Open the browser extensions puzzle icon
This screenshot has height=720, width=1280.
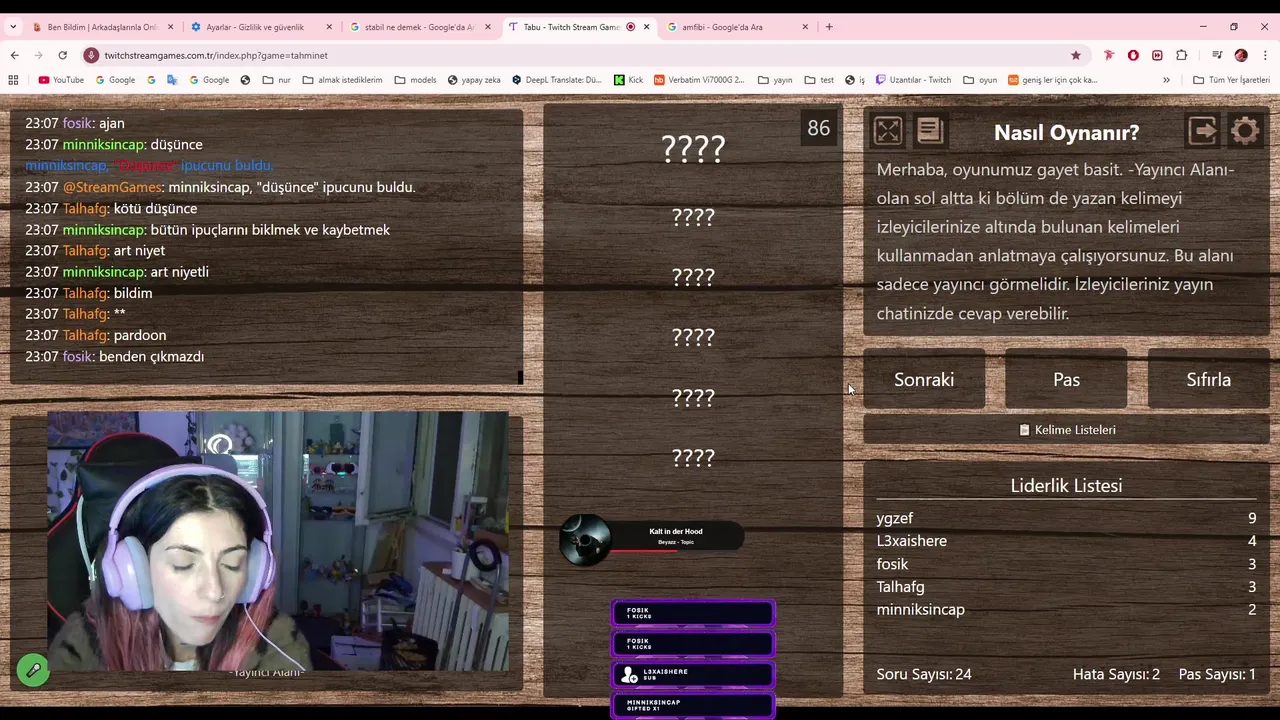click(1181, 55)
